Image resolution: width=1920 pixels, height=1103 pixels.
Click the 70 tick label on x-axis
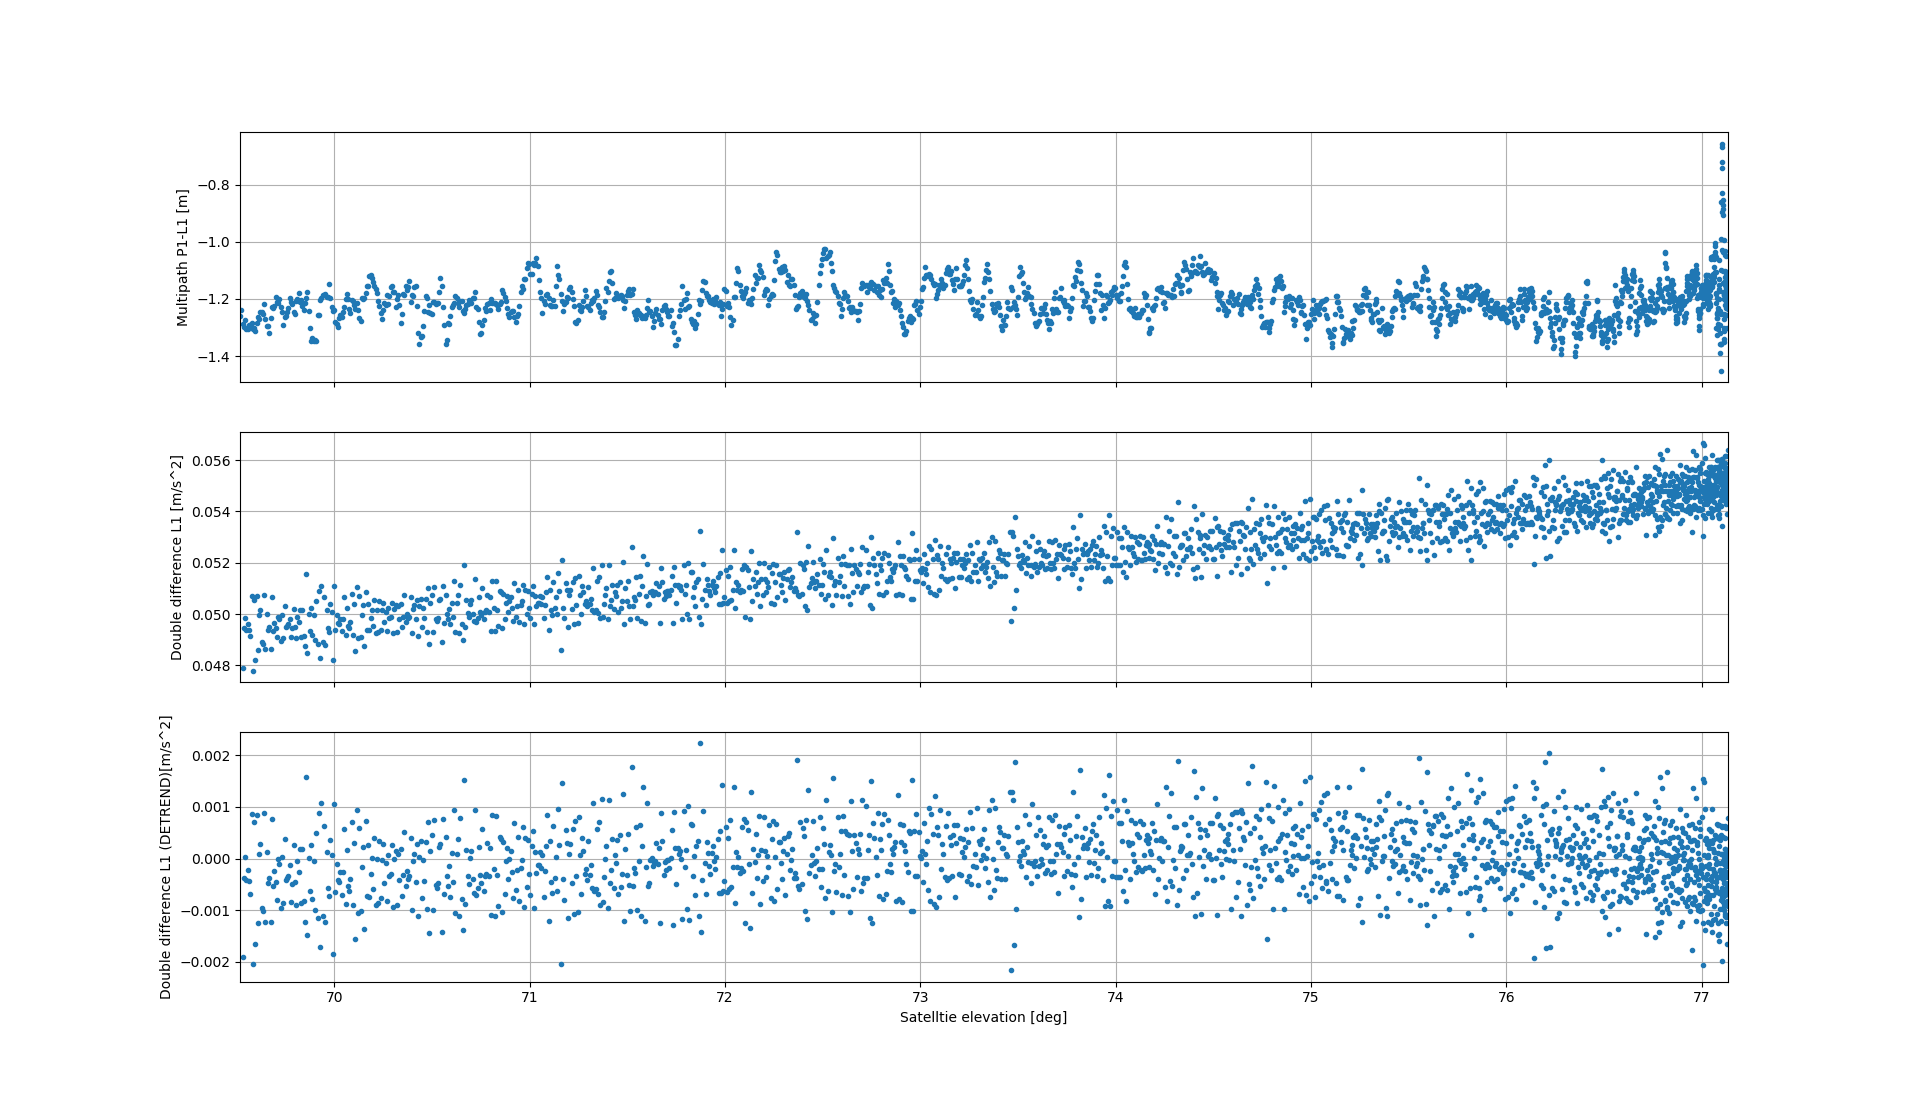[333, 996]
